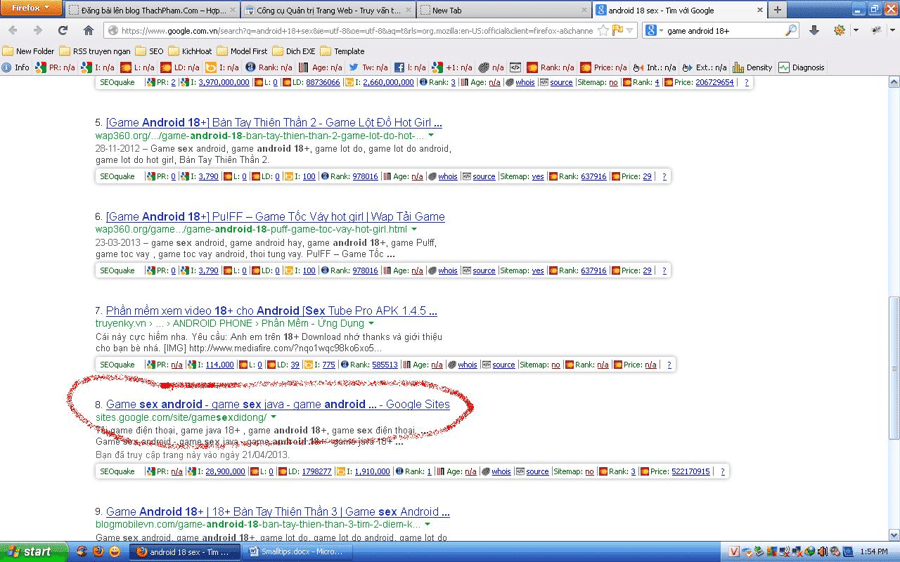
Task: Click the question mark in result 7 SEOquake bar
Action: click(x=669, y=365)
